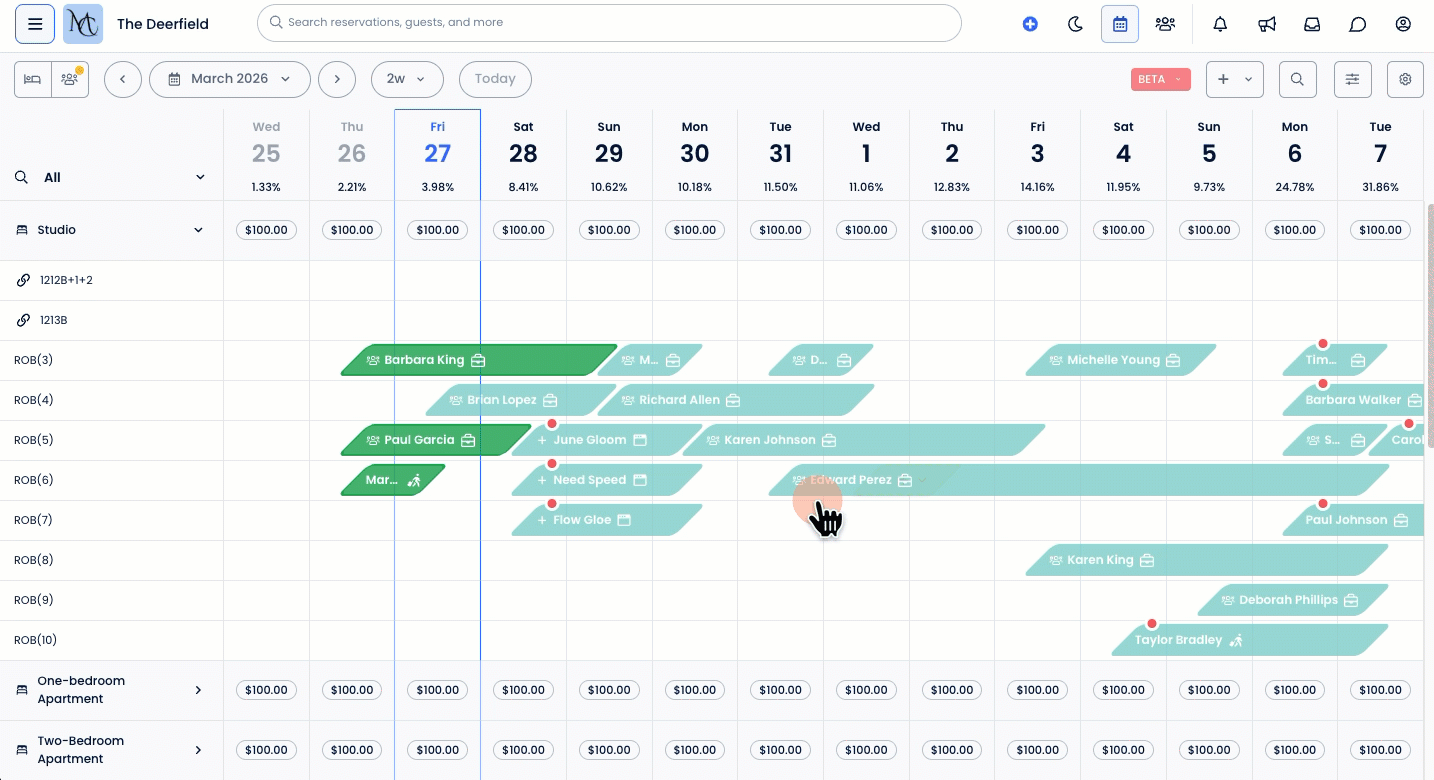Open notifications bell
Viewport: 1434px width, 780px height.
(1220, 24)
